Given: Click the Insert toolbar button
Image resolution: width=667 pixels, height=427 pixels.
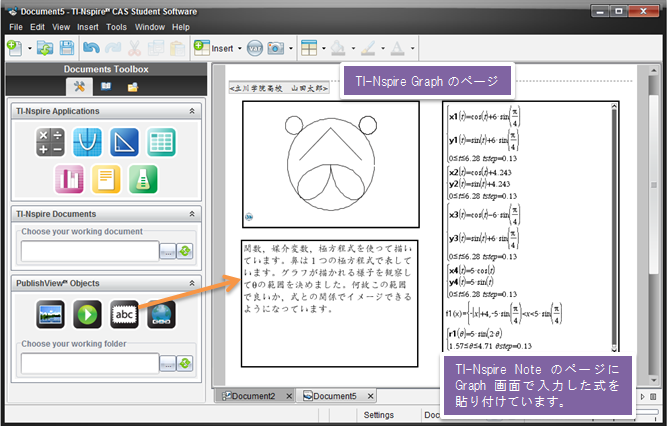Looking at the screenshot, I should click(x=214, y=48).
